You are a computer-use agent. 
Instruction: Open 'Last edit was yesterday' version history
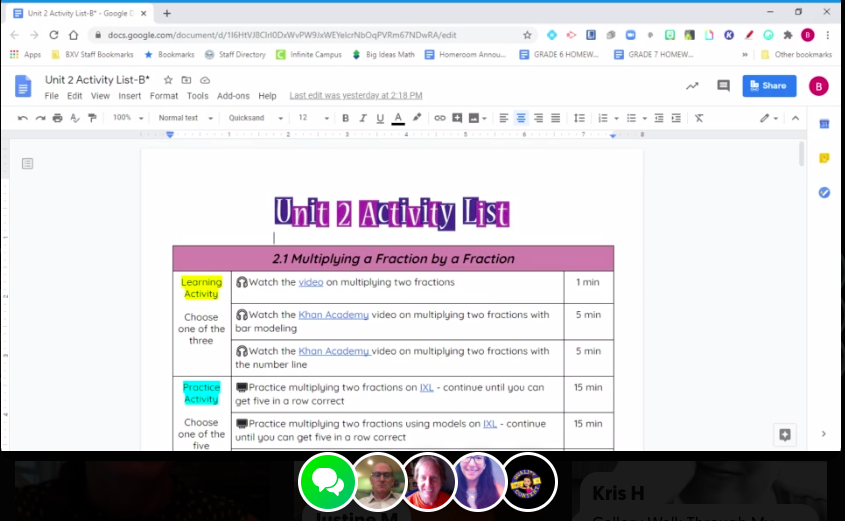(356, 95)
